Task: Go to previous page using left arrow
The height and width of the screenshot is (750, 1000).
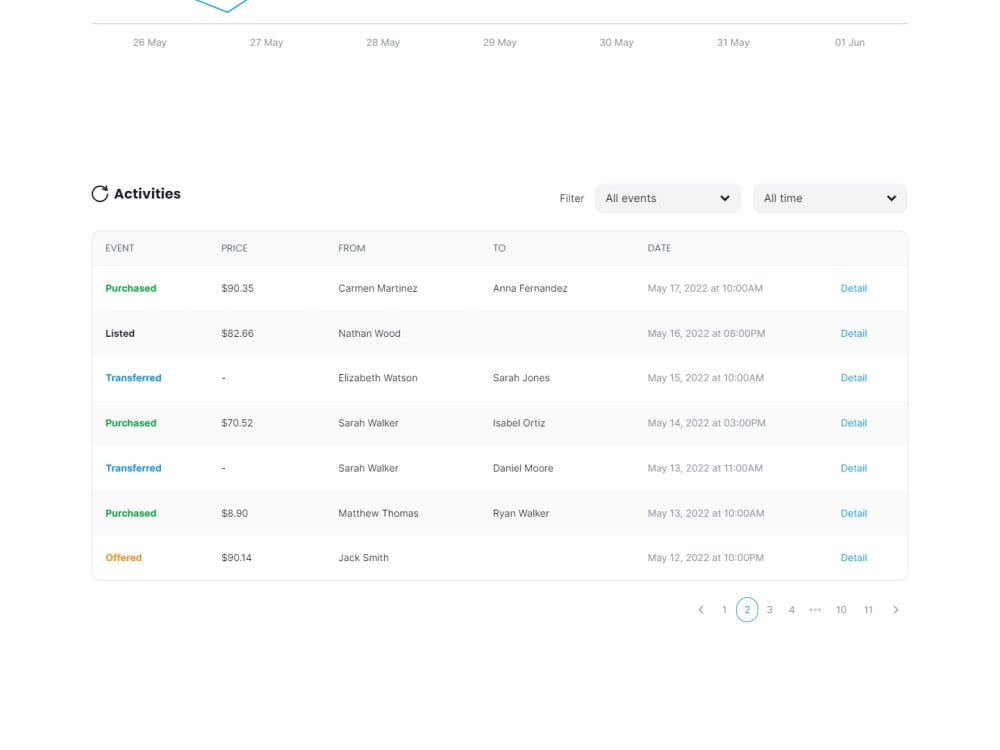Action: pyautogui.click(x=701, y=609)
